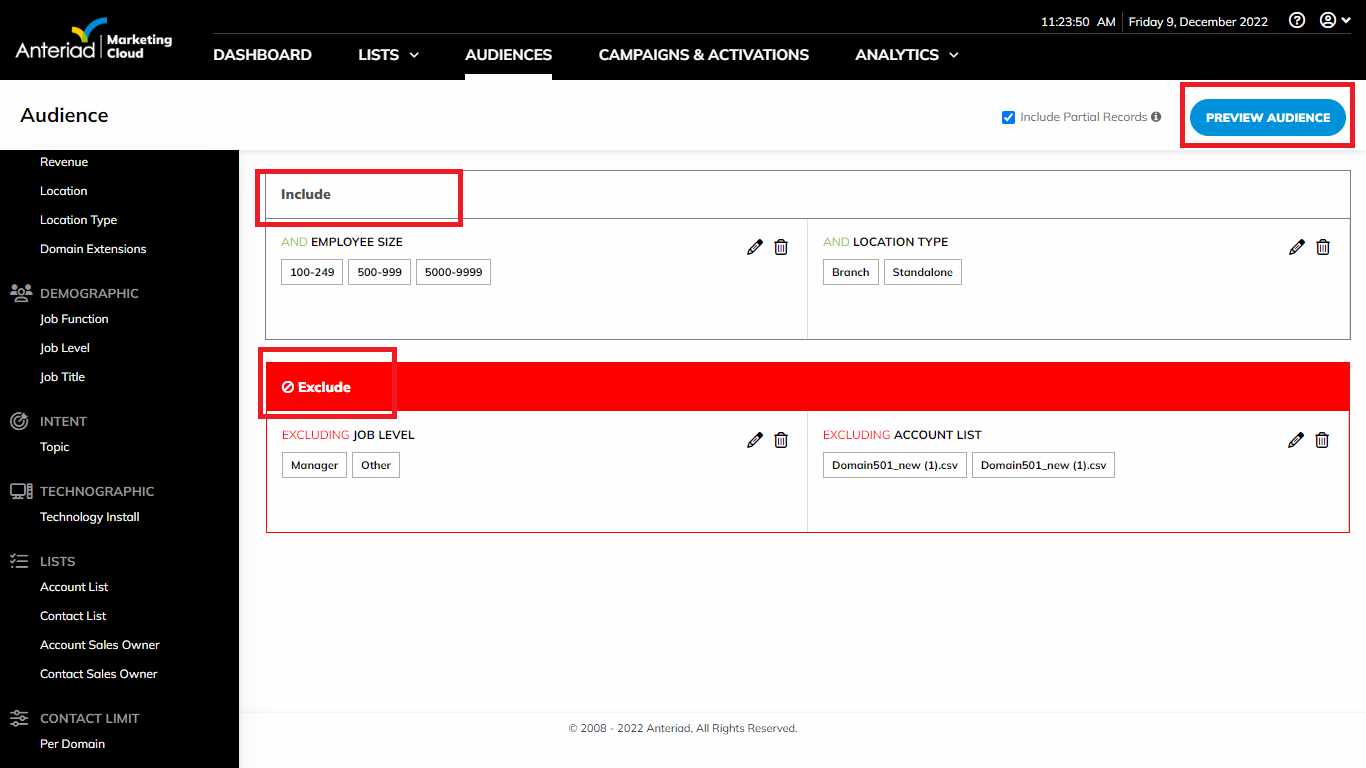Expand the Analytics dropdown in top navigation
Image resolution: width=1366 pixels, height=768 pixels.
coord(906,55)
